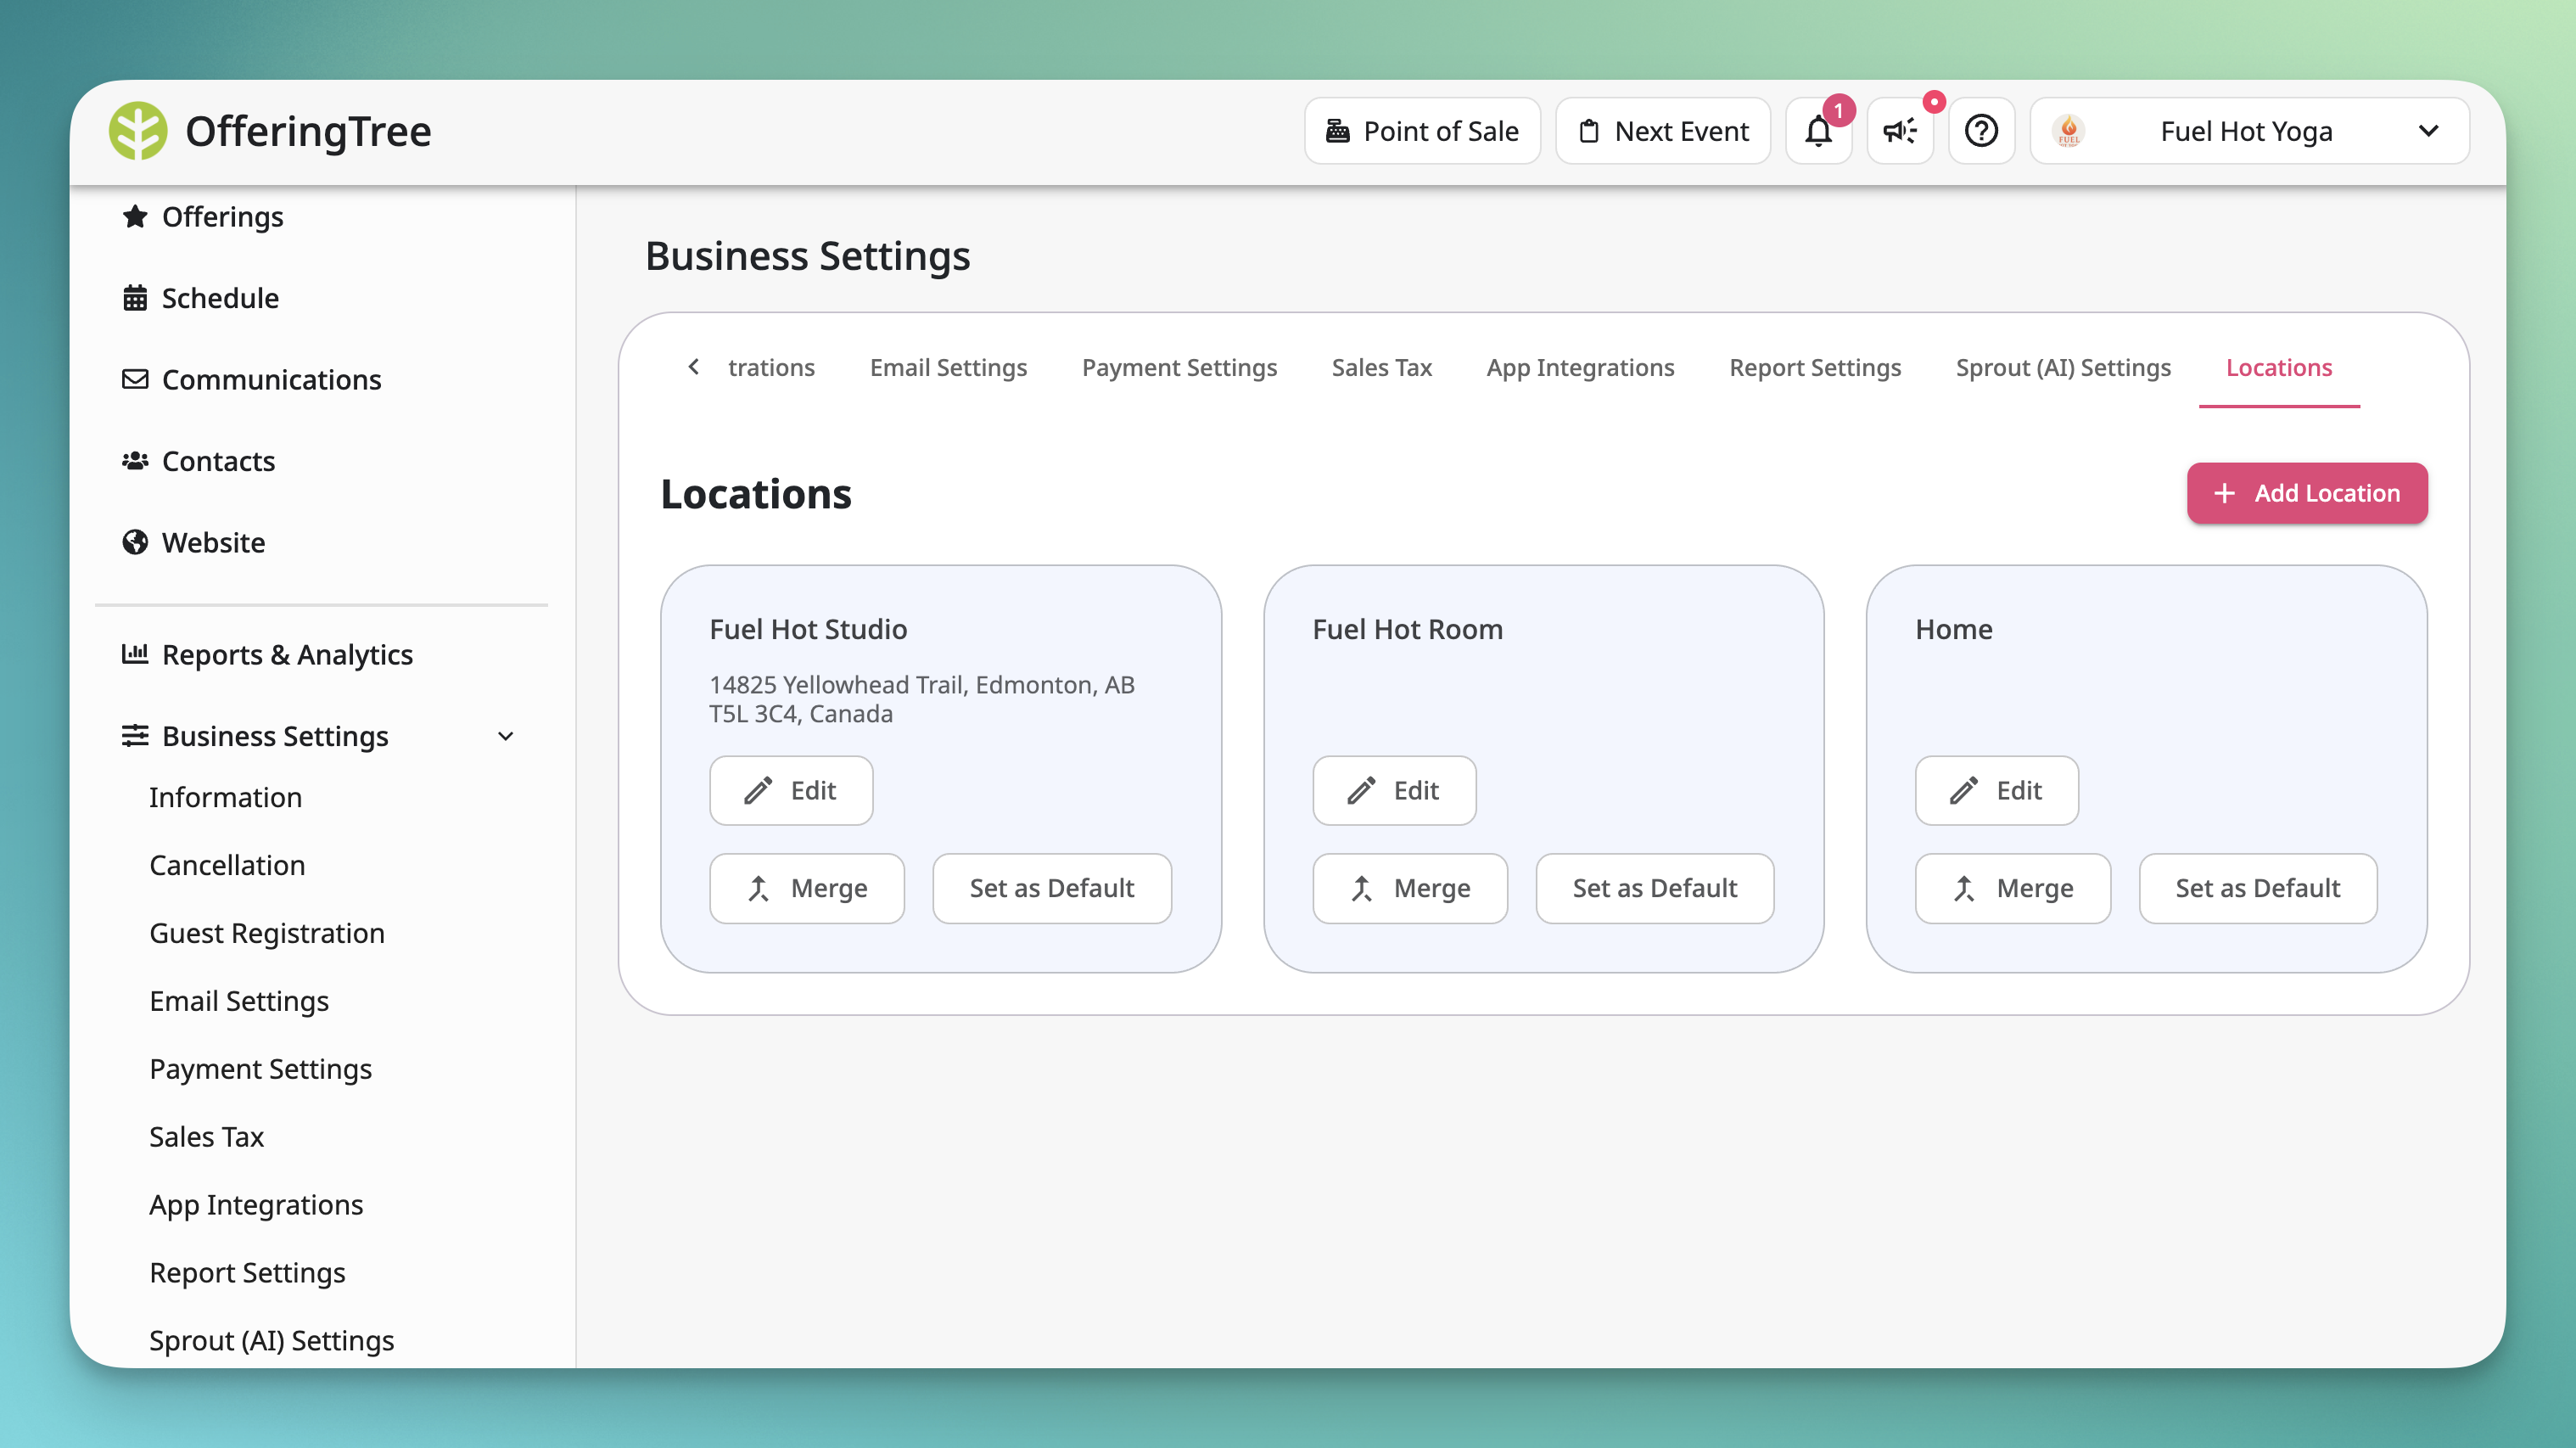Viewport: 2576px width, 1448px height.
Task: Click the back arrow in the settings tab strip
Action: pyautogui.click(x=694, y=367)
